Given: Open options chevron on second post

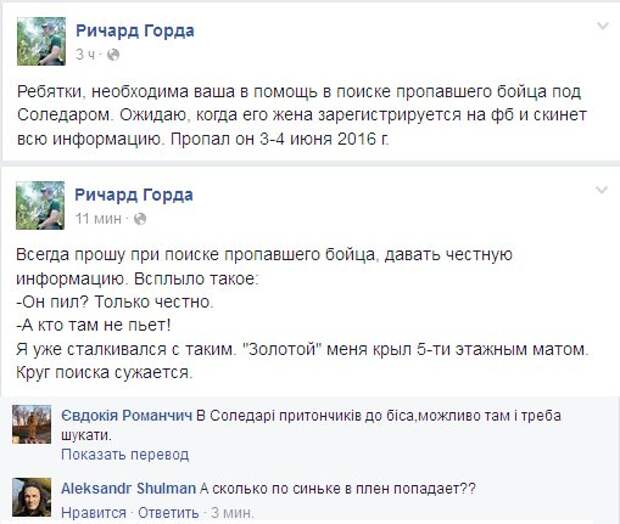Looking at the screenshot, I should (602, 190).
